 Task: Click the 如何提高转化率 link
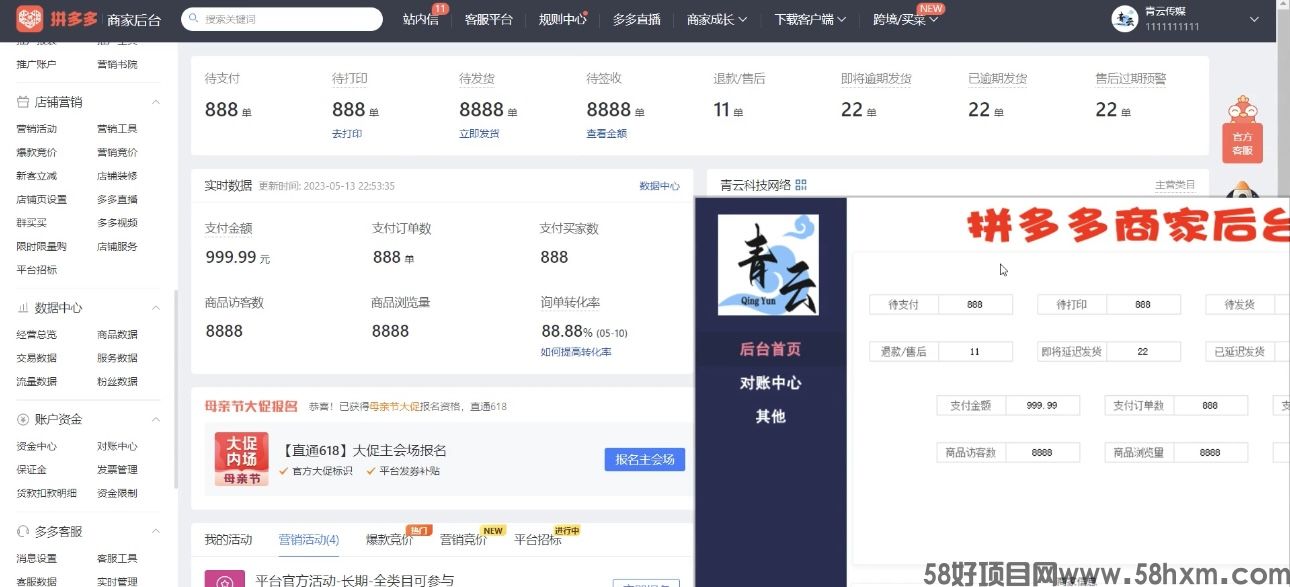[x=576, y=352]
